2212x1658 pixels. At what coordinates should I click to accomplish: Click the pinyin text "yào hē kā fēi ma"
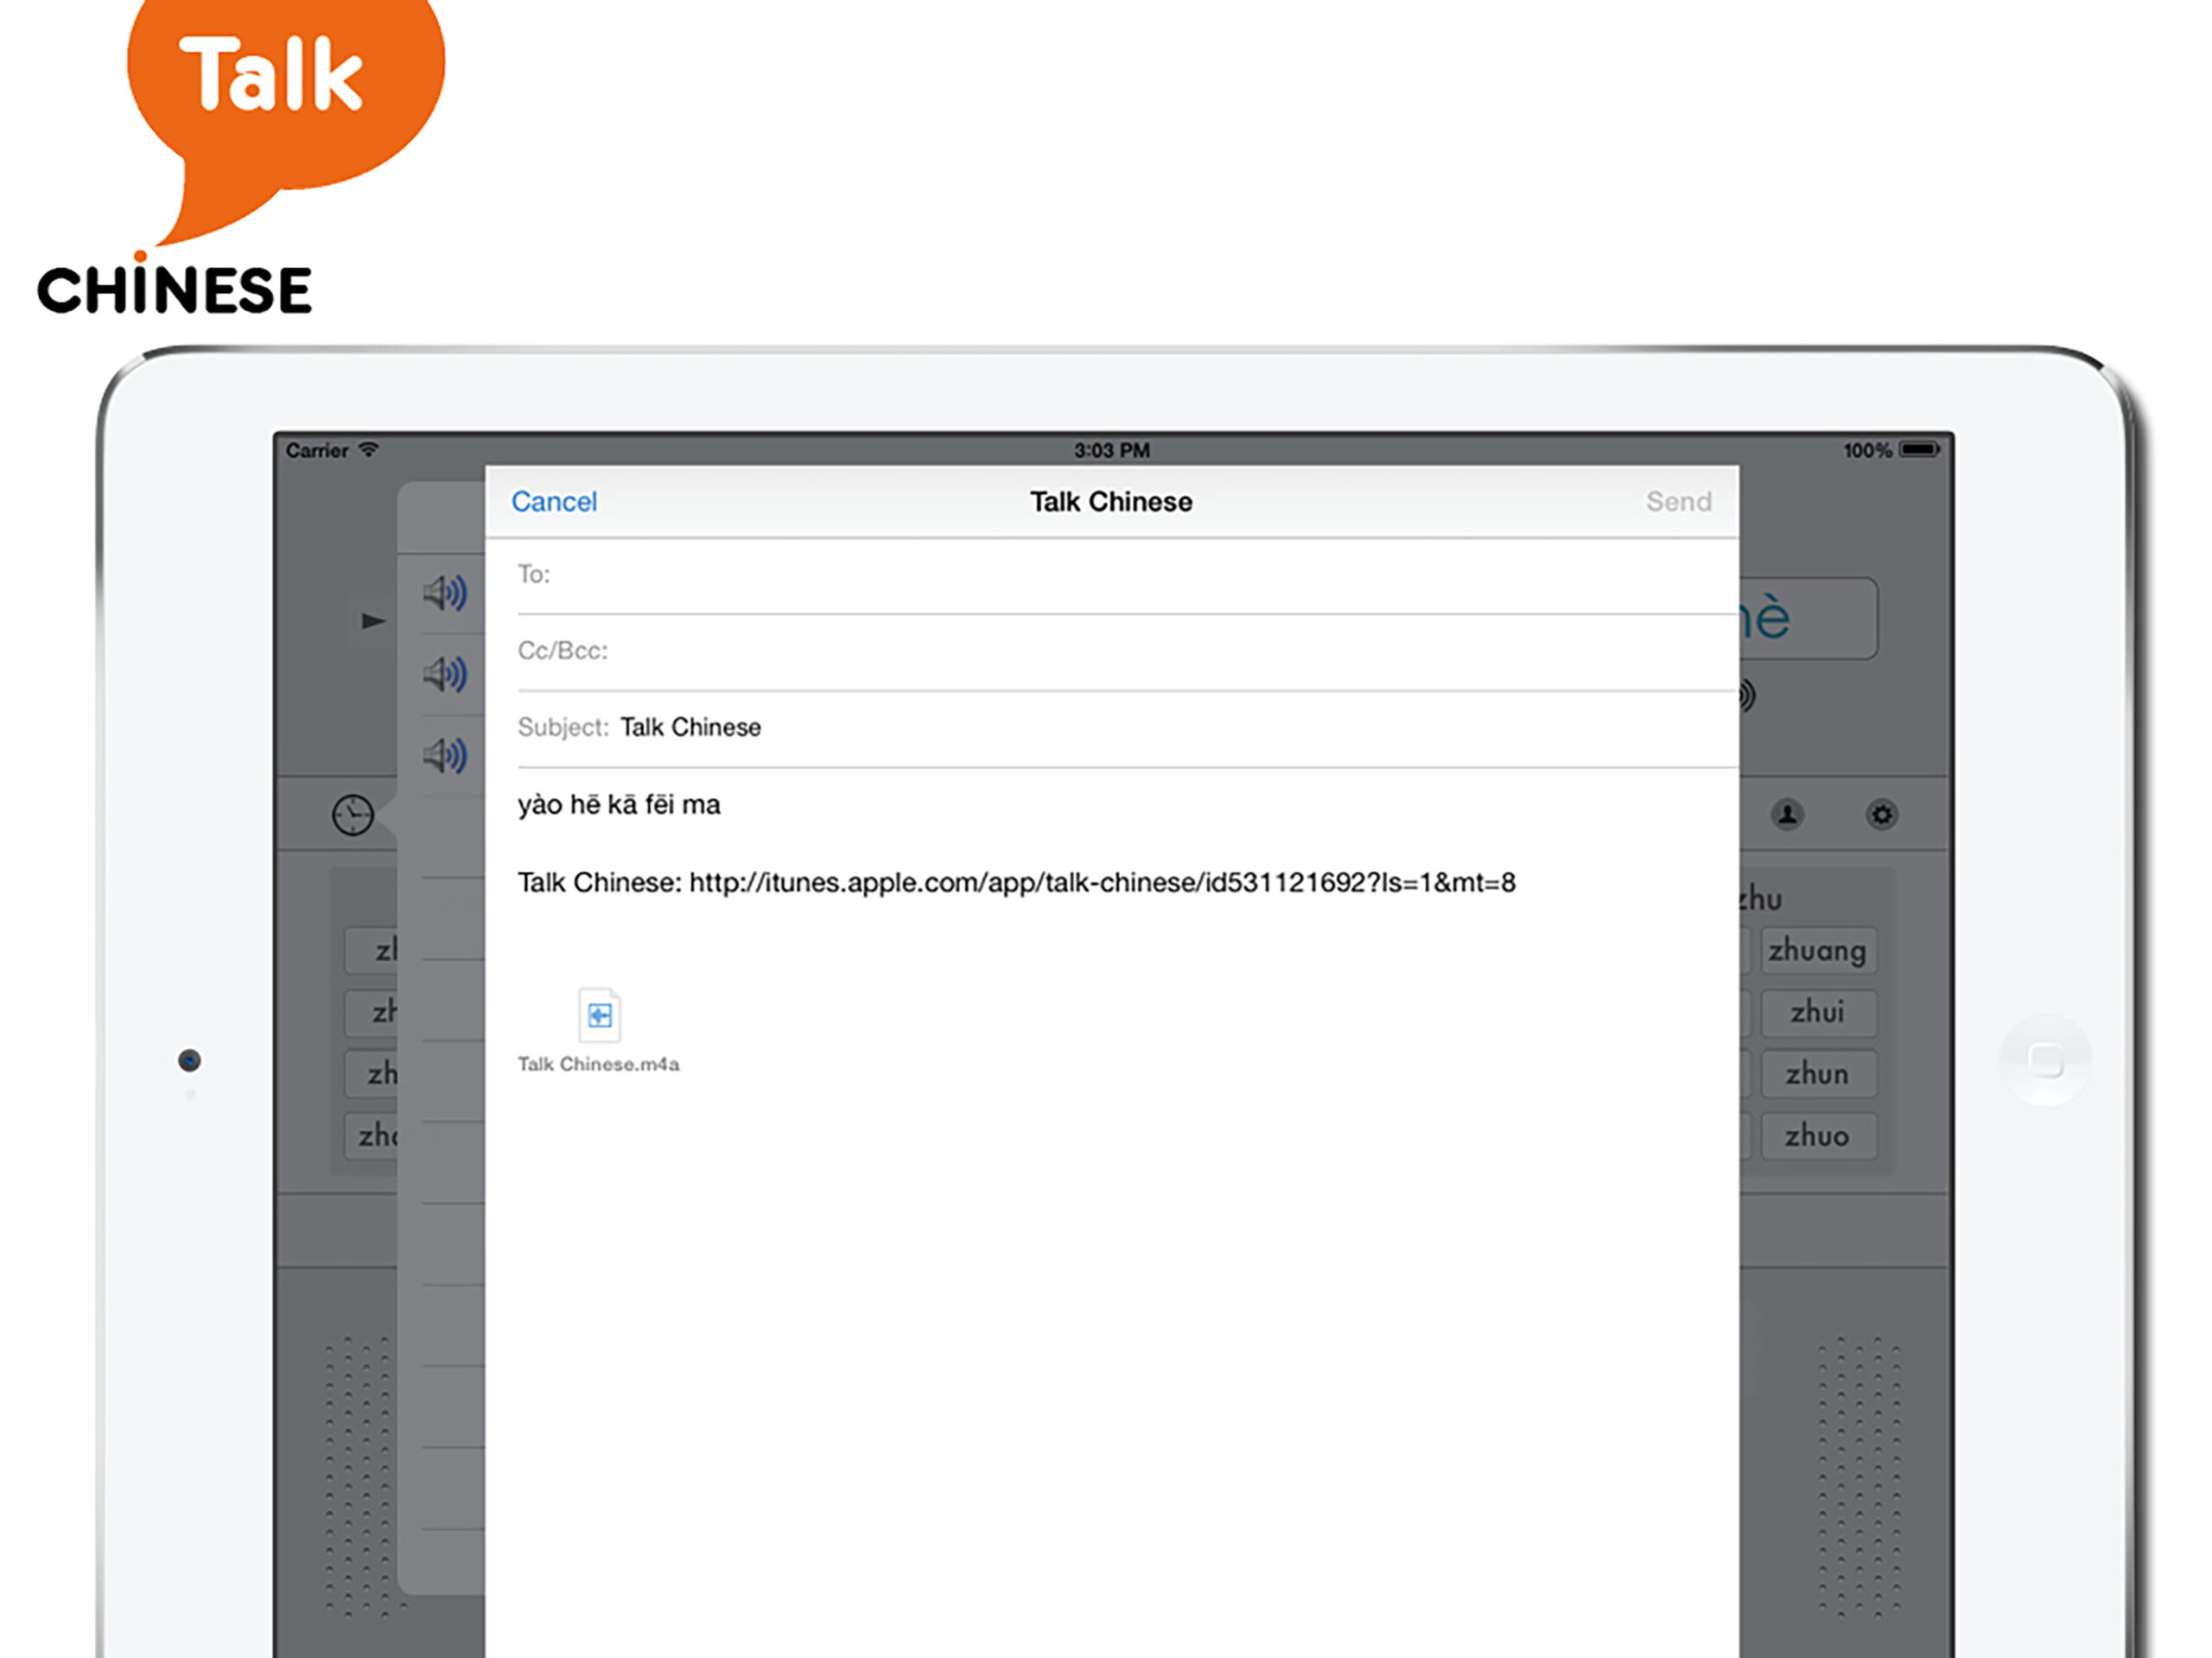tap(619, 804)
